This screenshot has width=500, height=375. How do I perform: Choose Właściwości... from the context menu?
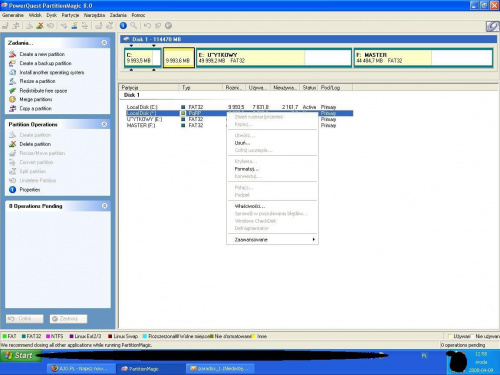pos(272,206)
